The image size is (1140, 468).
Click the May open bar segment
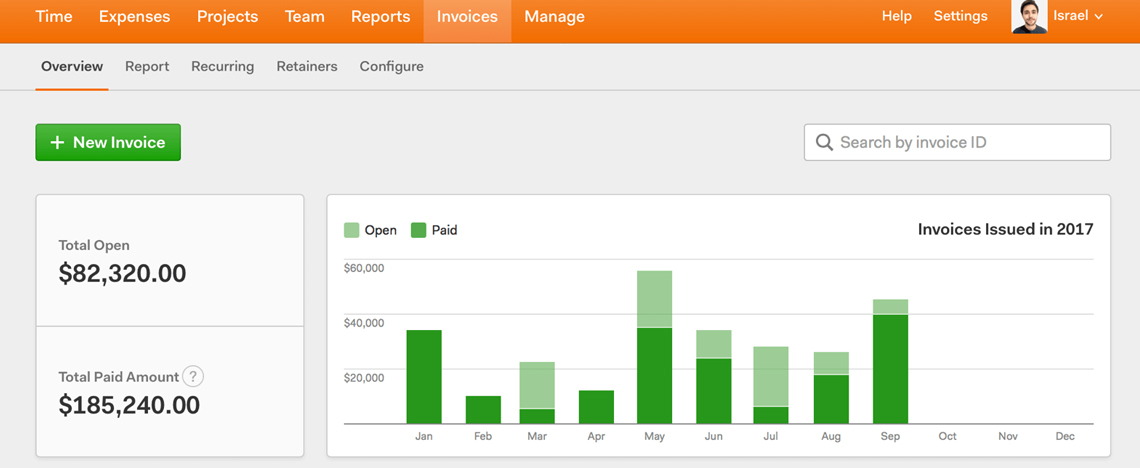[x=654, y=299]
